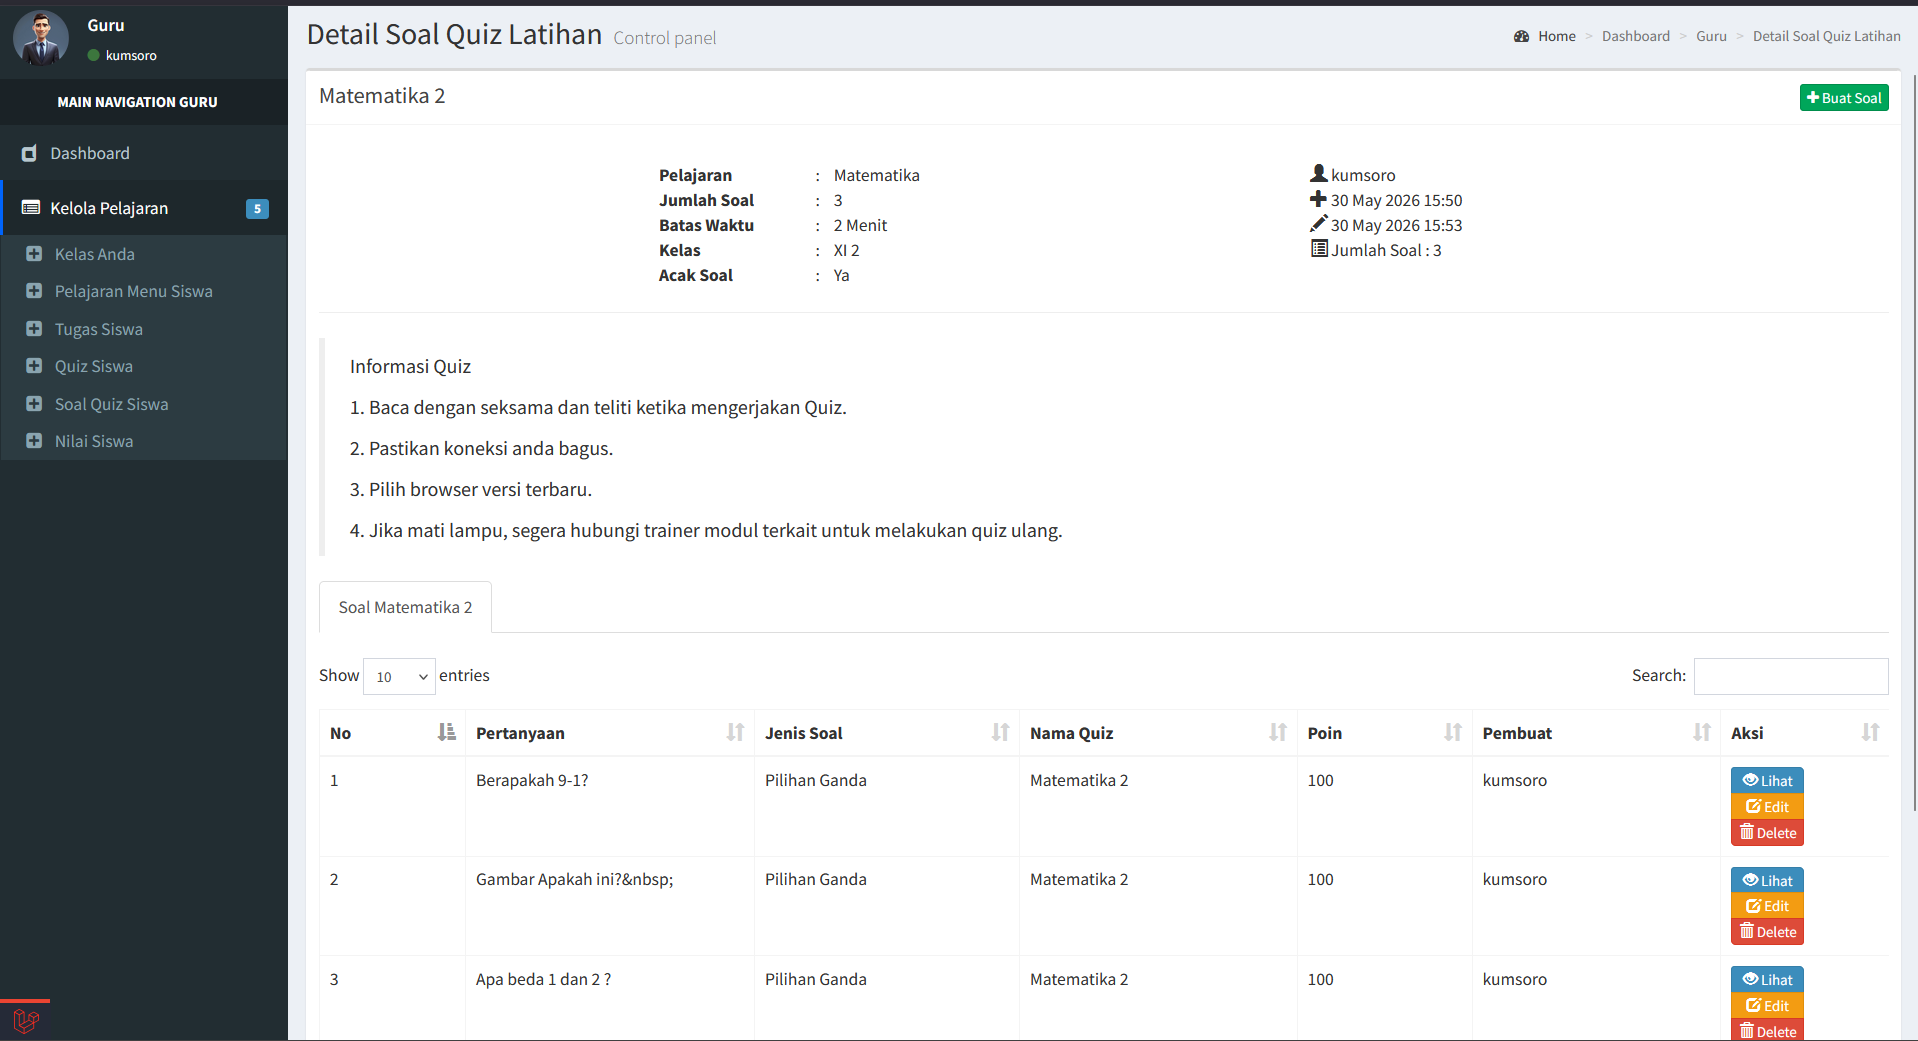Click the plus icon beside Nilai Siswa
Screen dimensions: 1918x1041
[34, 441]
